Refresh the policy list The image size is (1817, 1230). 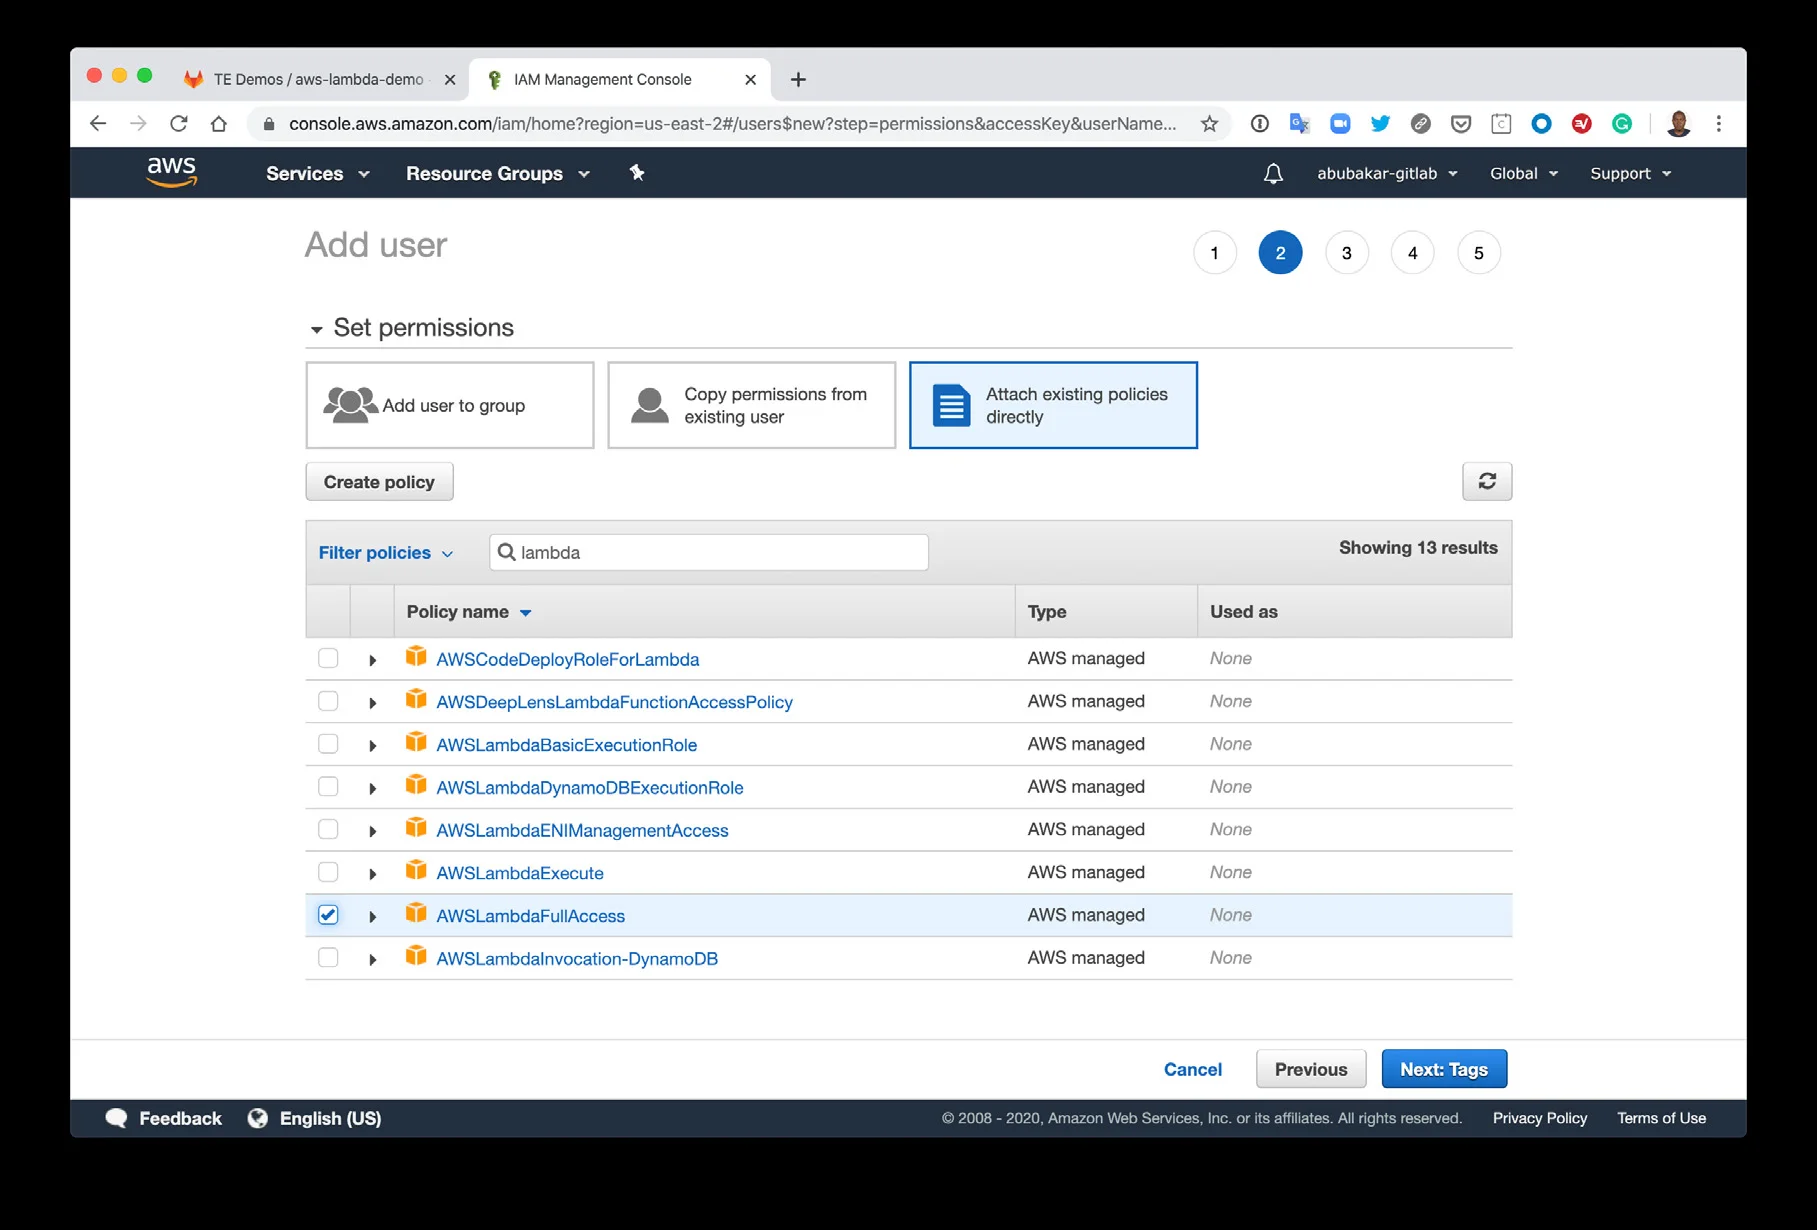[x=1486, y=481]
